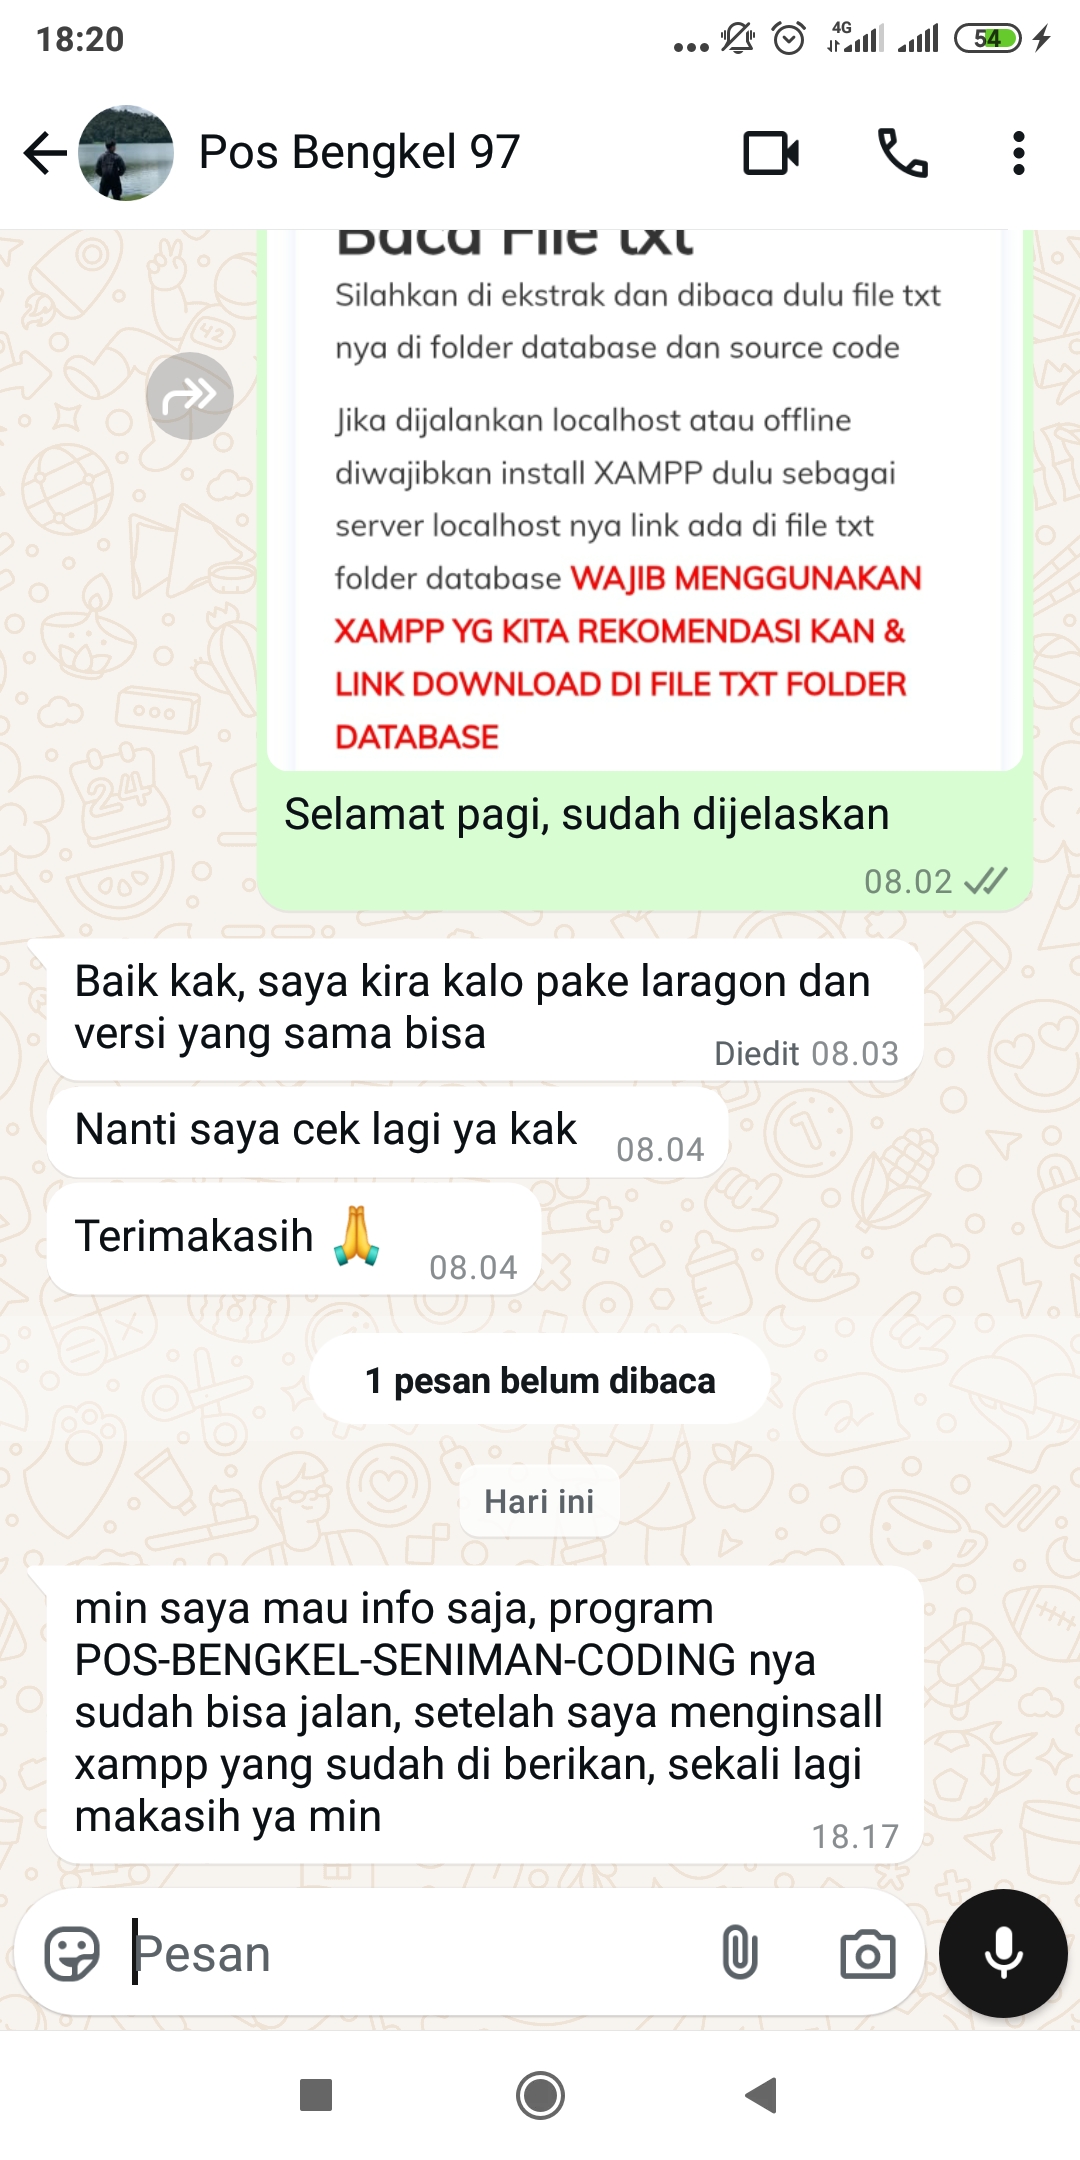Tap the back arrow to leave chat
The height and width of the screenshot is (2160, 1080).
[x=45, y=153]
